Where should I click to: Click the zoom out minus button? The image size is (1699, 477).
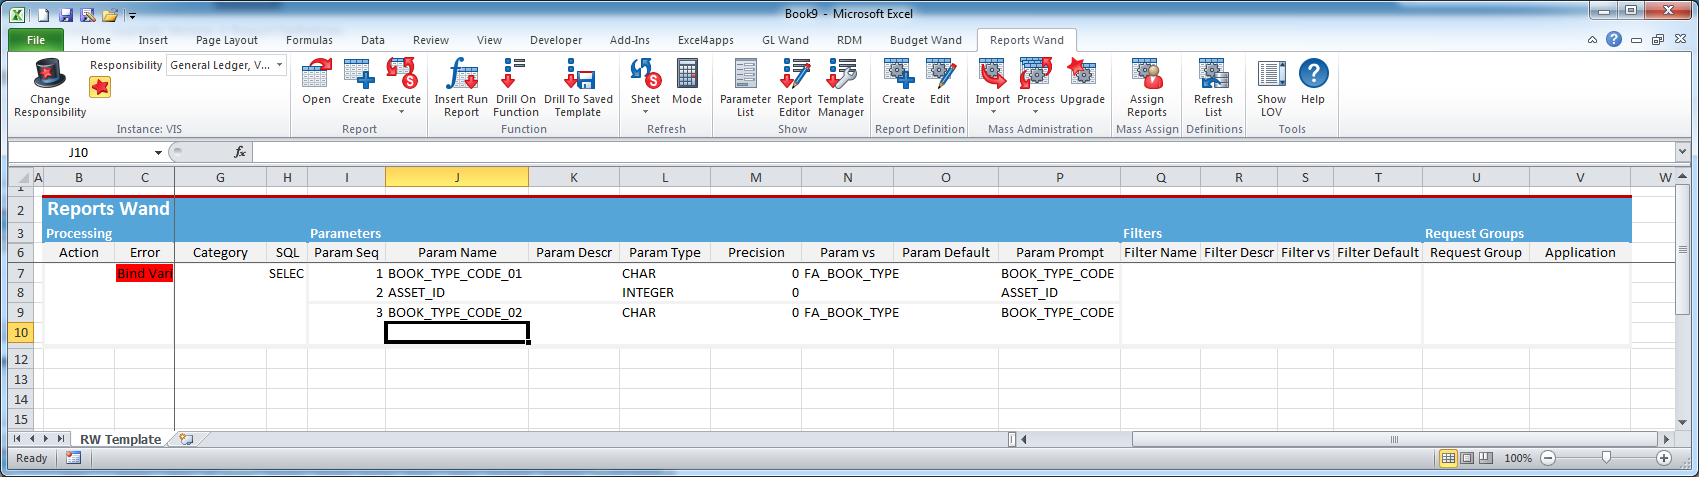1548,458
